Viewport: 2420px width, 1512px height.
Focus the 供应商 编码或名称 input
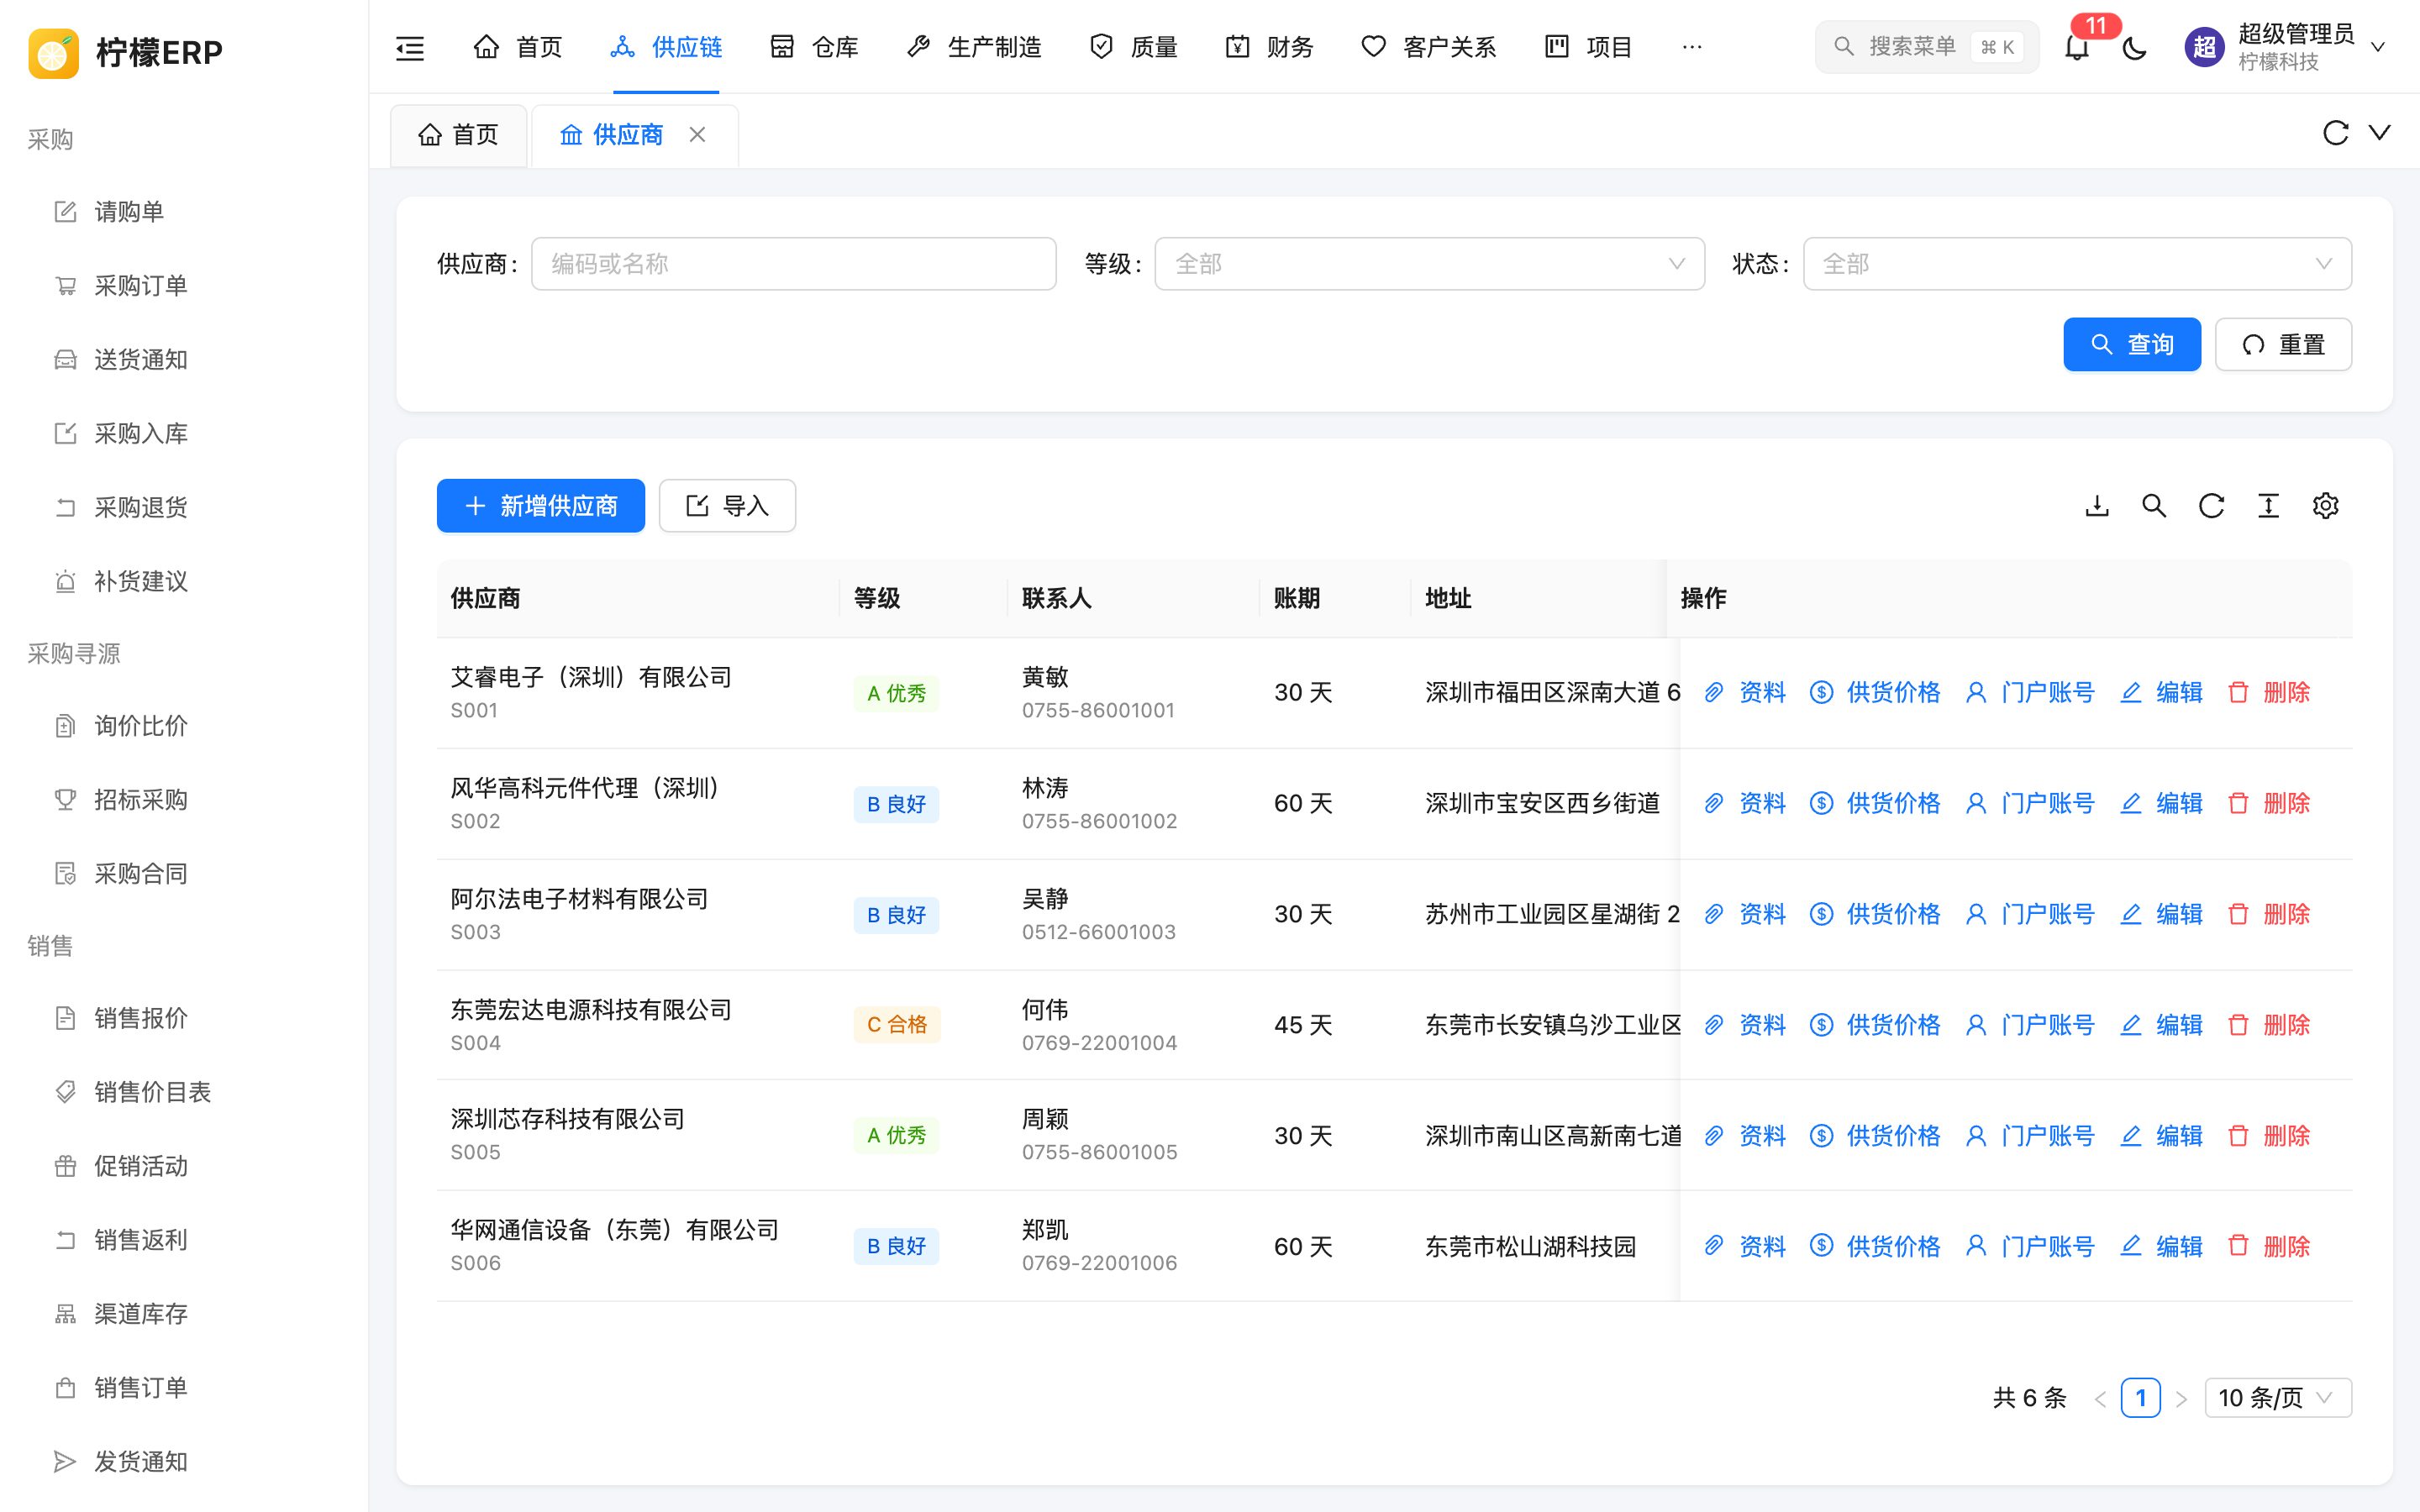794,264
